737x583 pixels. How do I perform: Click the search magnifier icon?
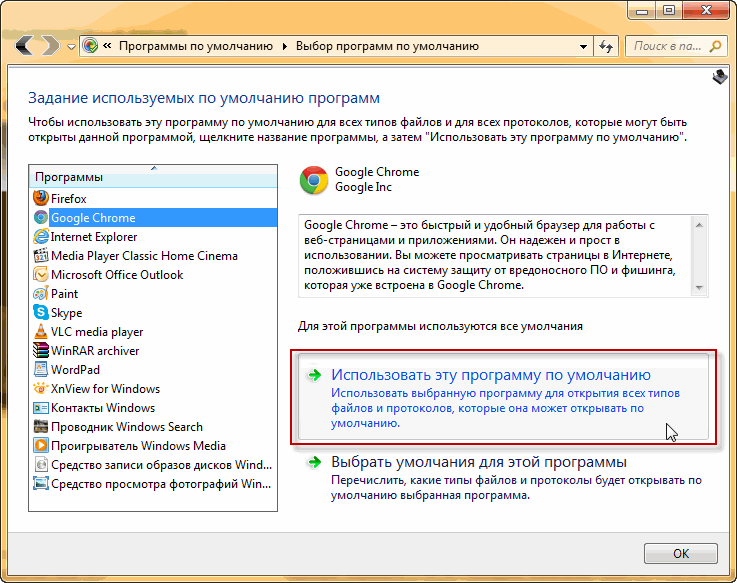tap(715, 46)
